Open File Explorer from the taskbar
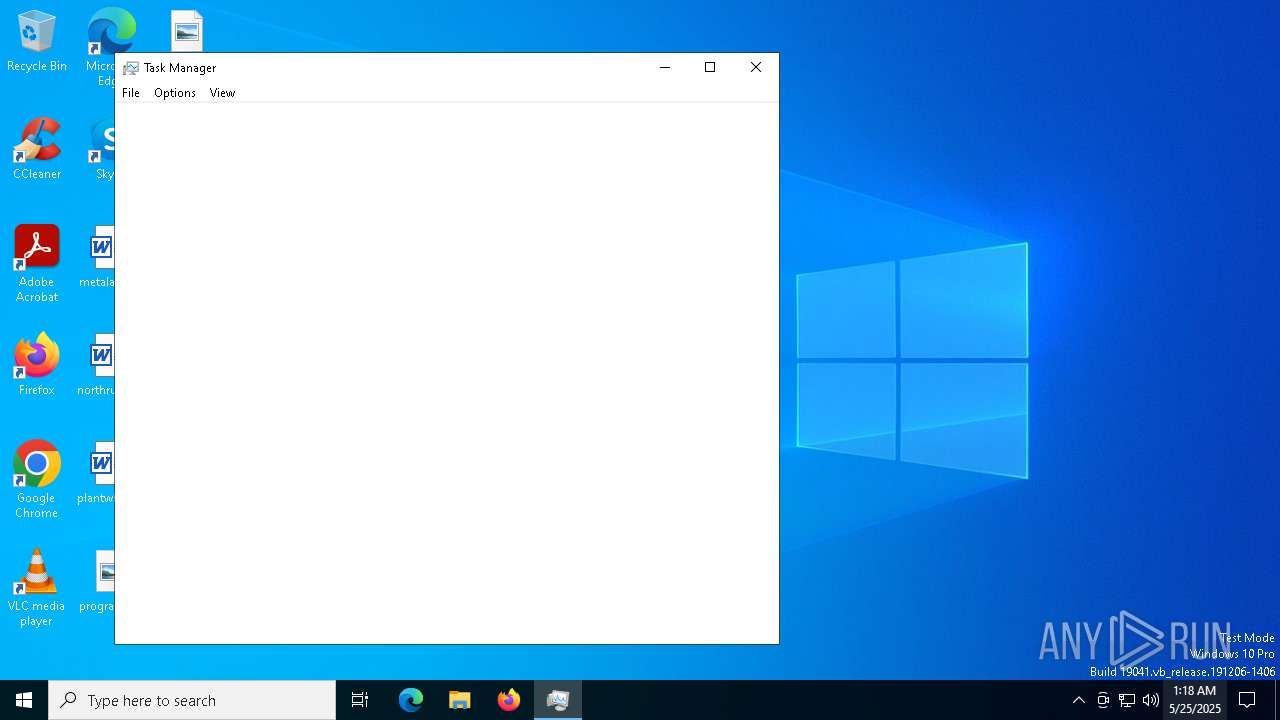This screenshot has height=720, width=1280. [460, 700]
